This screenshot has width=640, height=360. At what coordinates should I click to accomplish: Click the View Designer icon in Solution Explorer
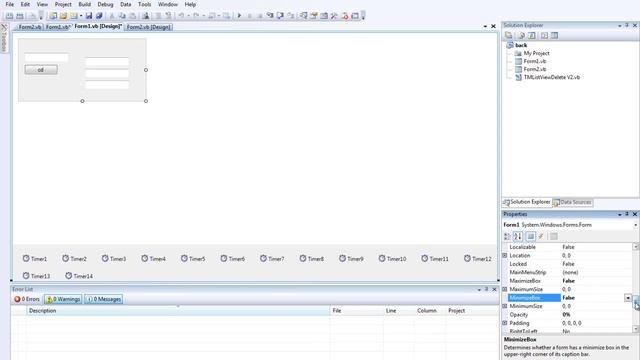click(554, 36)
